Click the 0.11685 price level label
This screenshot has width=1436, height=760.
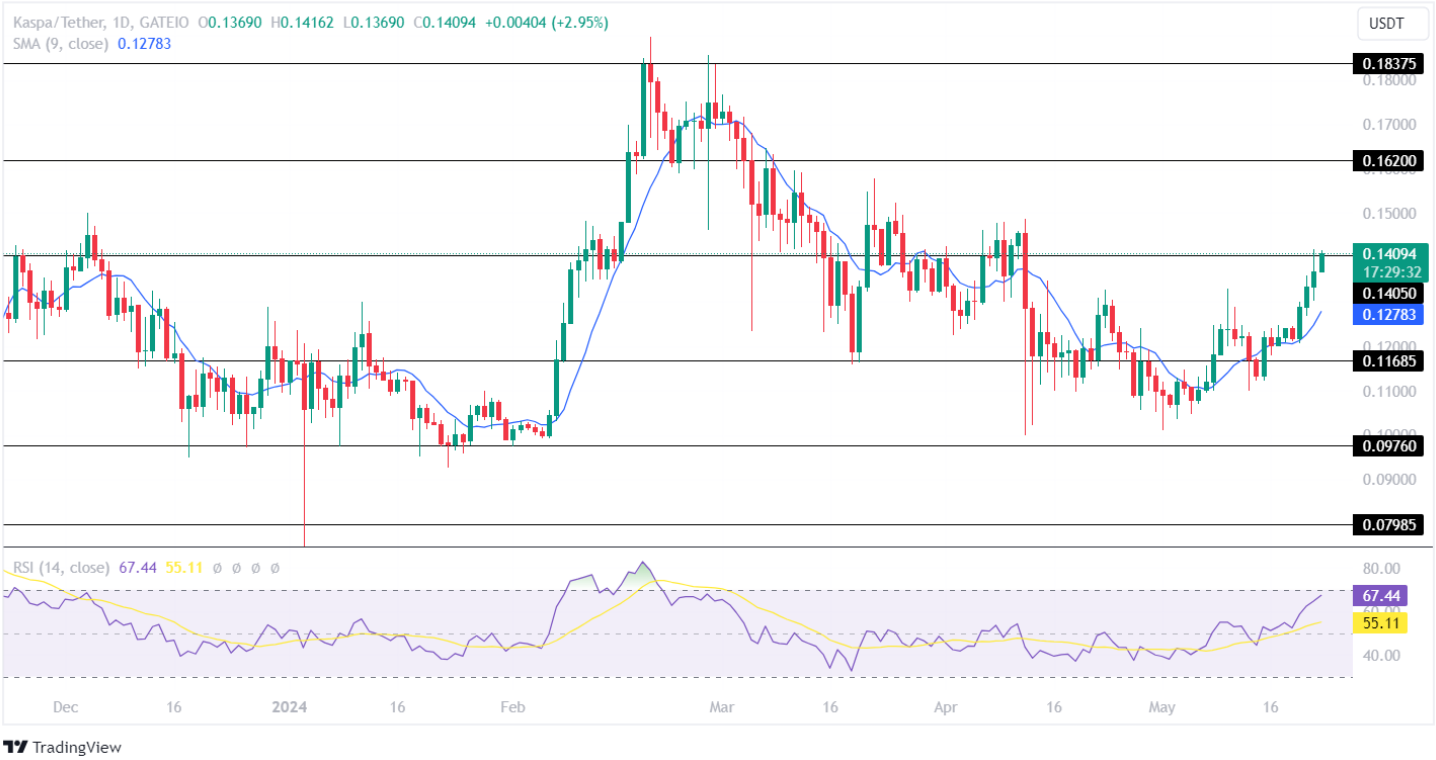1388,361
